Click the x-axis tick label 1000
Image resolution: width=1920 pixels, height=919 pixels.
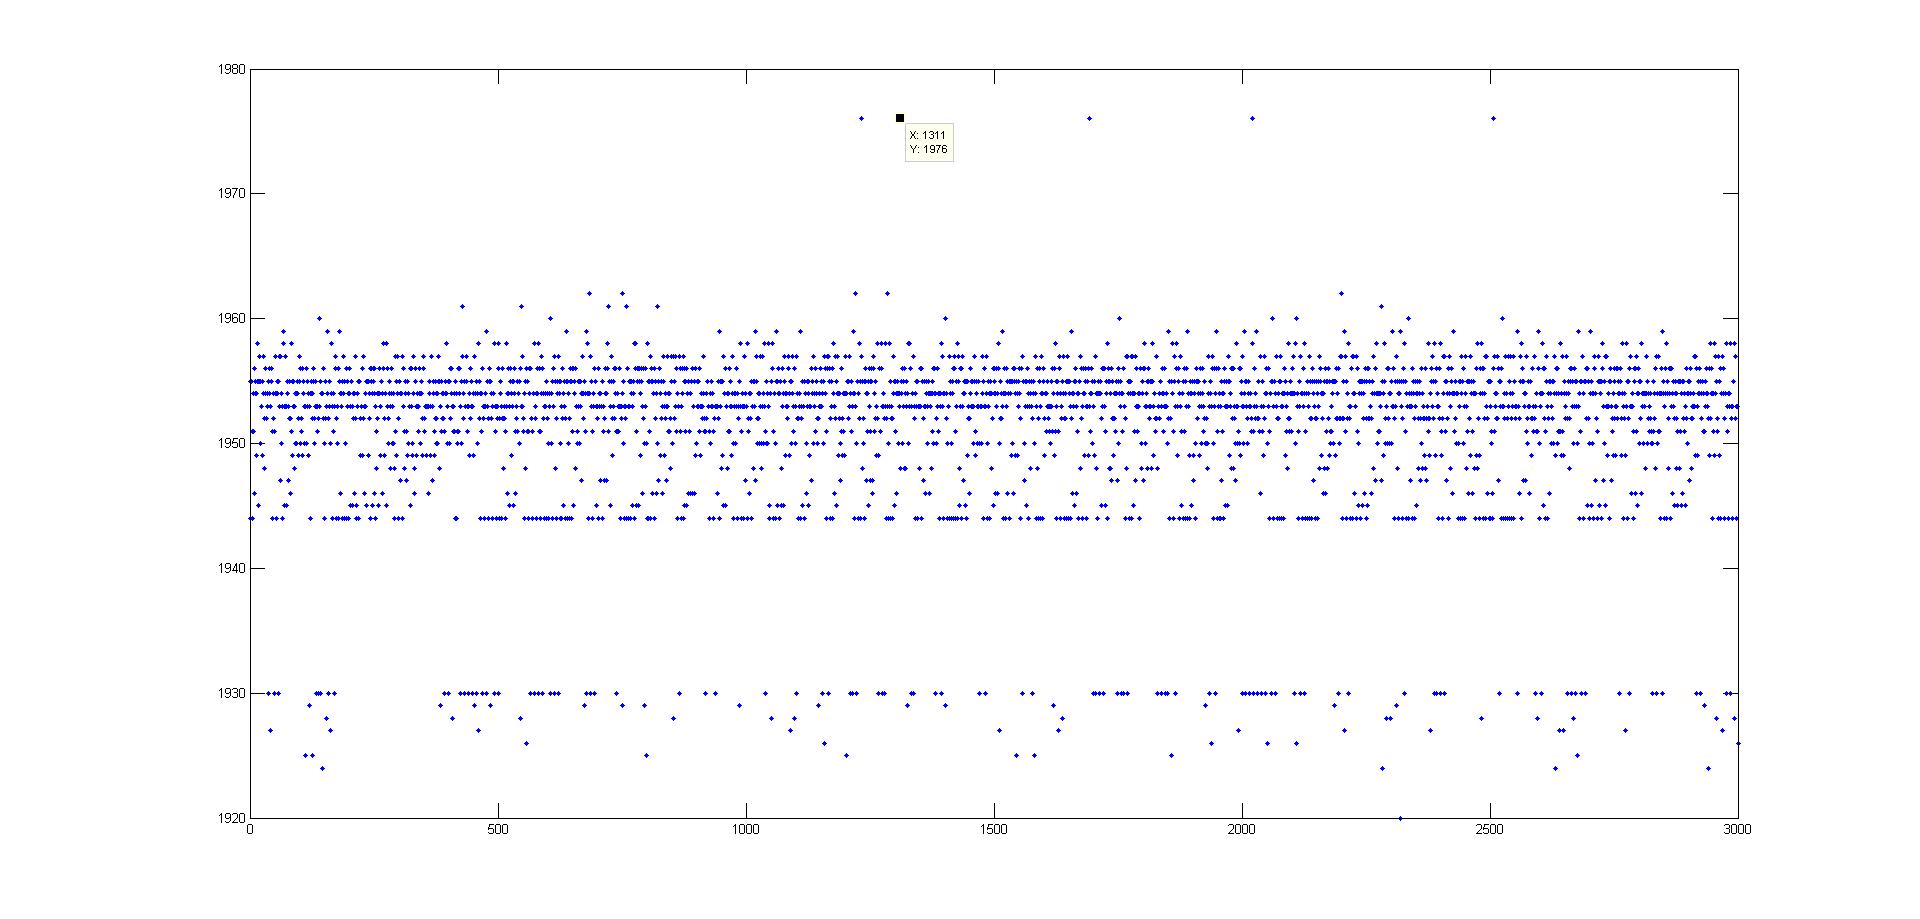pyautogui.click(x=746, y=829)
